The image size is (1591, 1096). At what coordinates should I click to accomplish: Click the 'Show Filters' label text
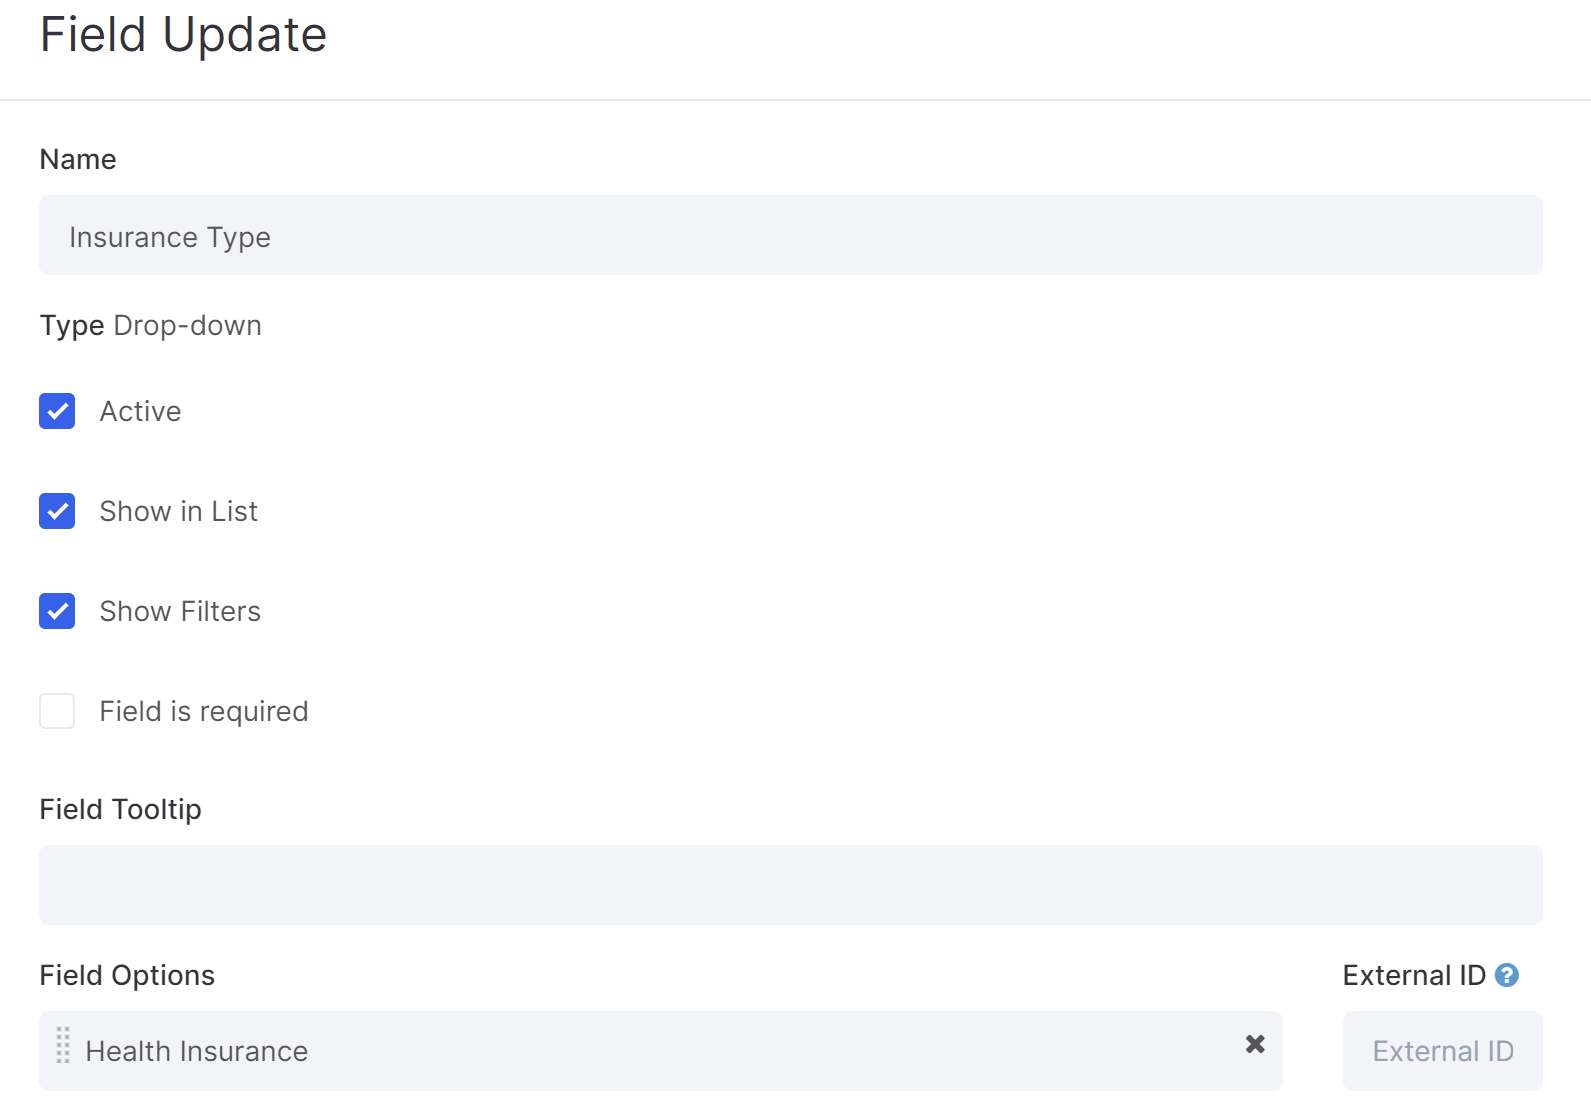pos(180,611)
